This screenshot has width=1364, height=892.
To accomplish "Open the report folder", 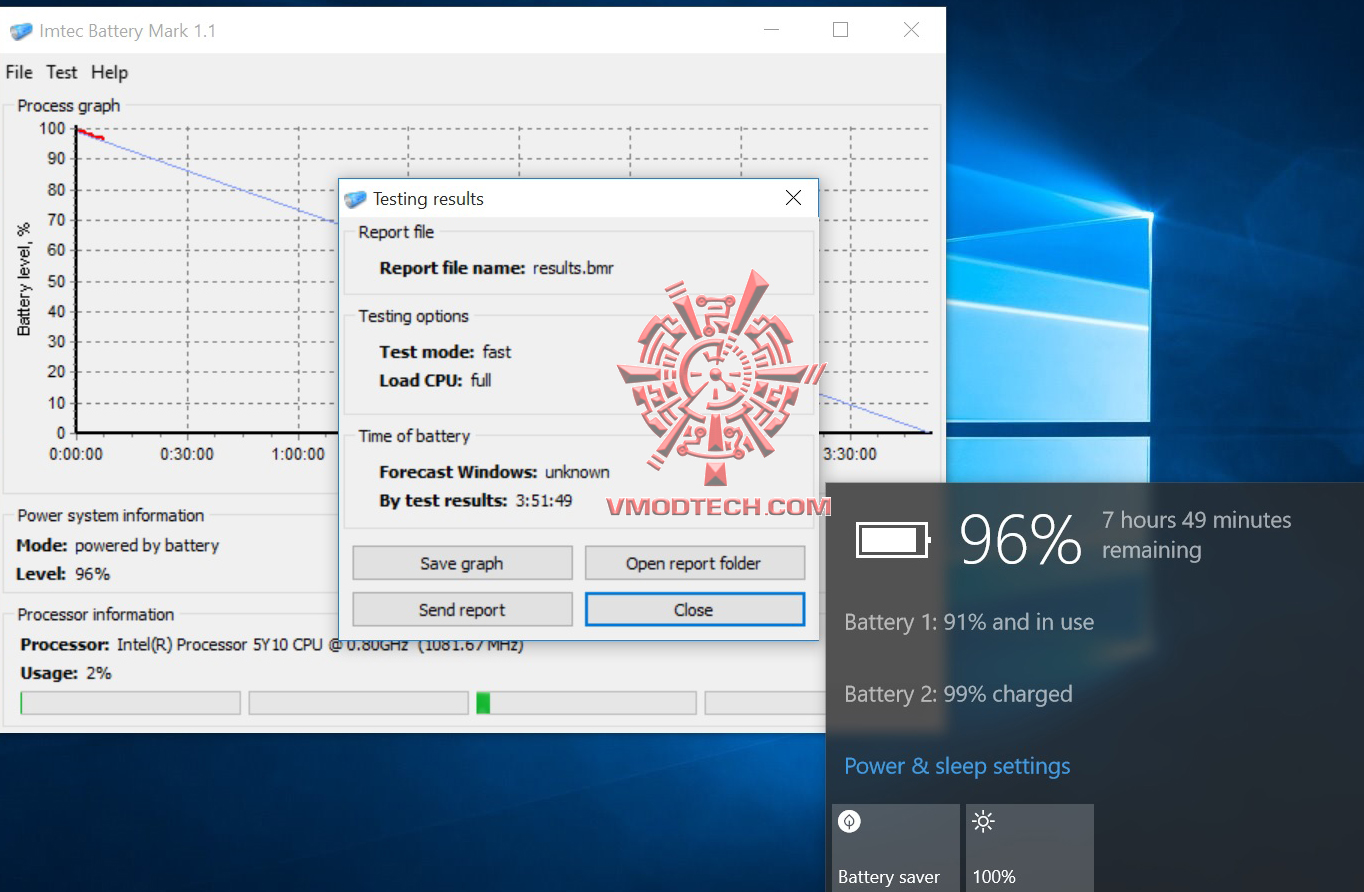I will click(x=694, y=563).
